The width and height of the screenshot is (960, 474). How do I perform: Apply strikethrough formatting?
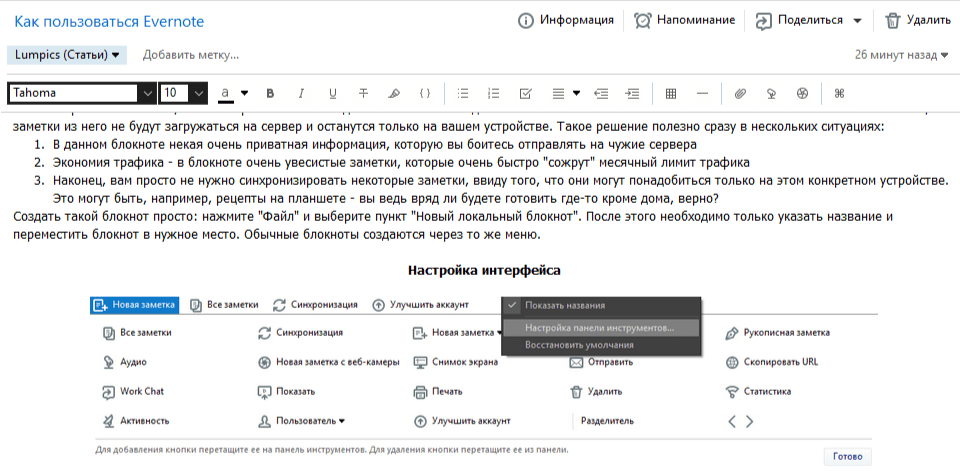[363, 93]
